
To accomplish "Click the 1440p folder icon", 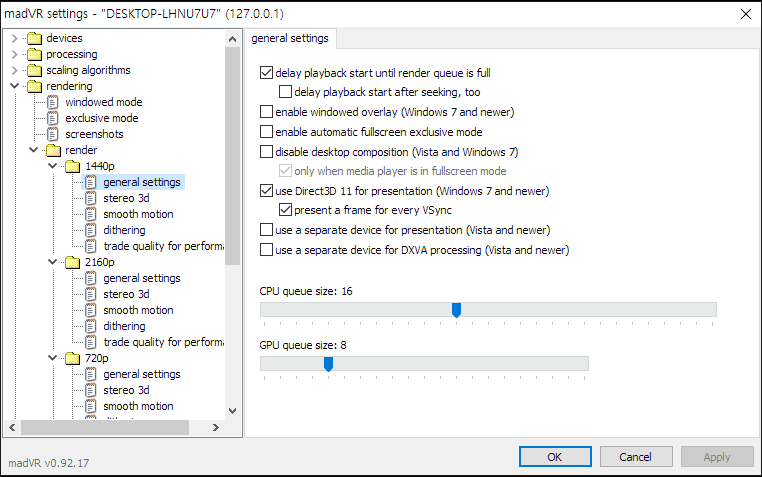I will coord(73,166).
